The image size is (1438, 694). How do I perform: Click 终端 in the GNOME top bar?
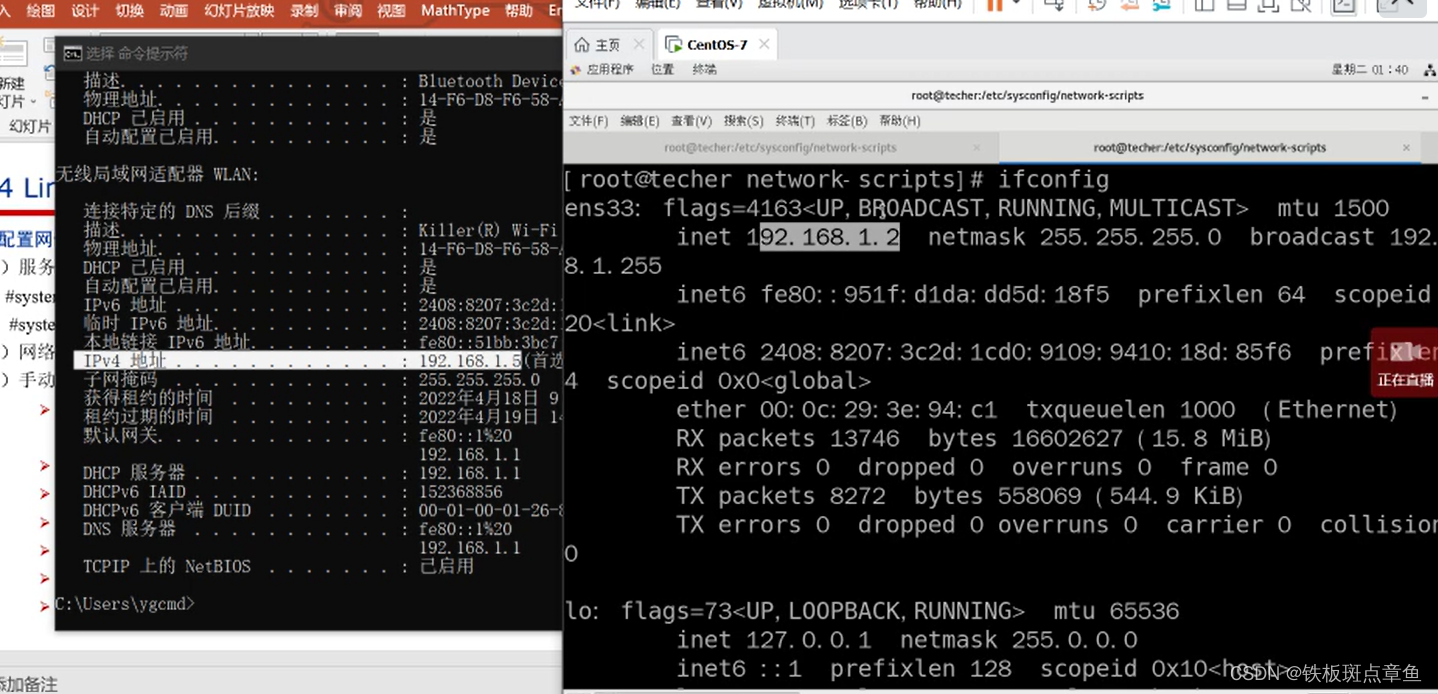(704, 70)
